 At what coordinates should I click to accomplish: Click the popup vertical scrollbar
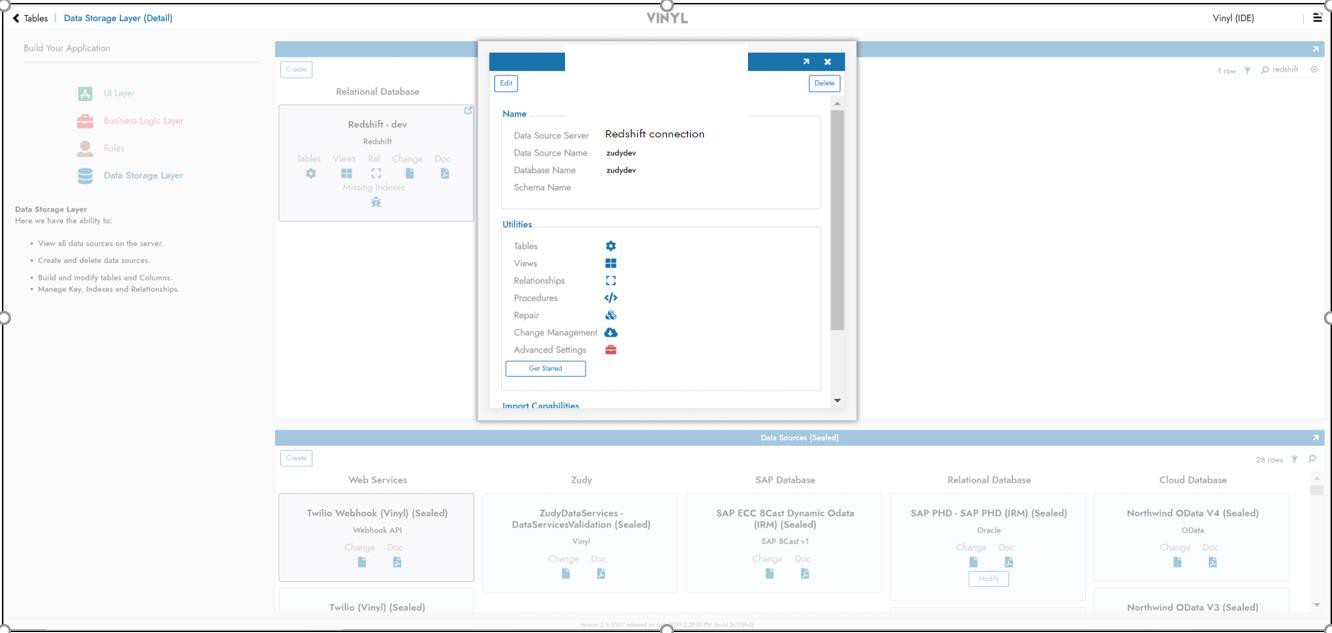point(837,220)
